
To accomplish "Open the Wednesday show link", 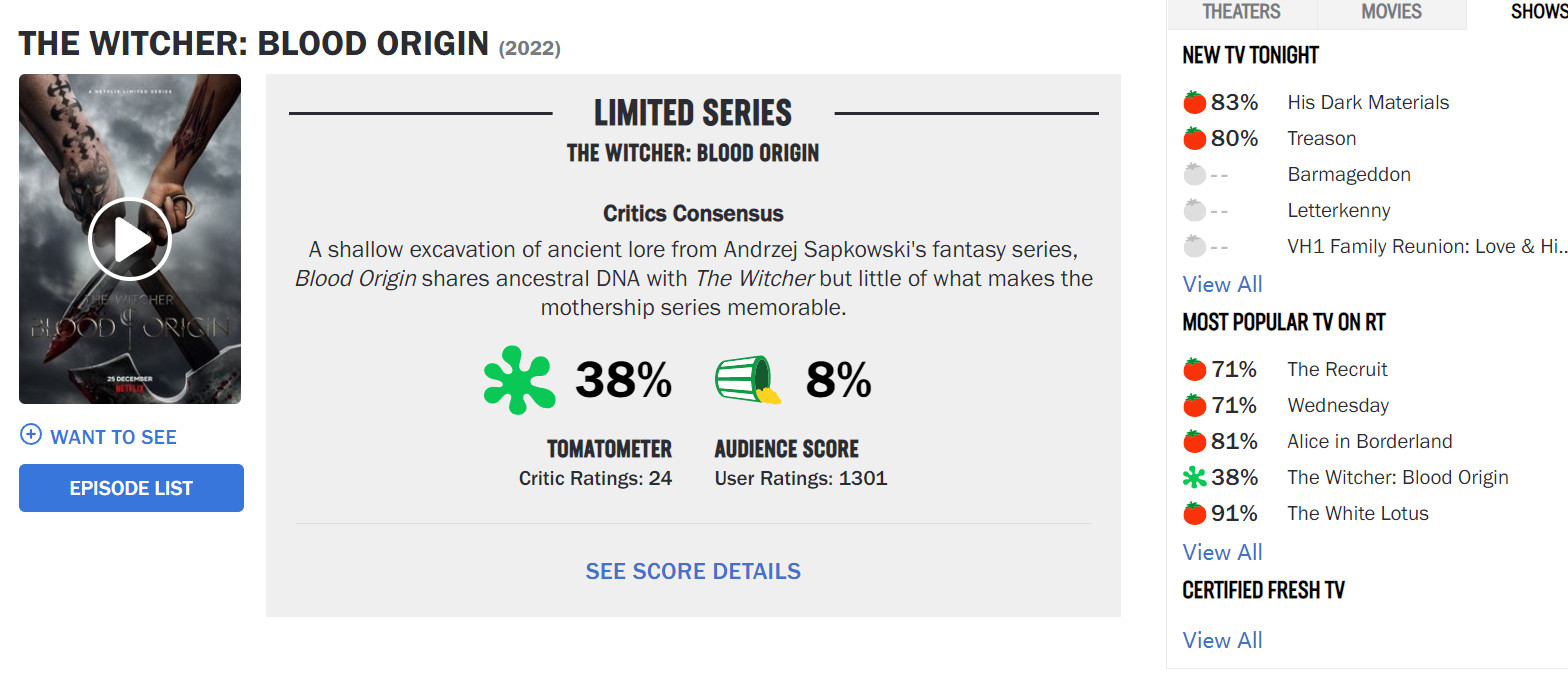I will (x=1338, y=405).
